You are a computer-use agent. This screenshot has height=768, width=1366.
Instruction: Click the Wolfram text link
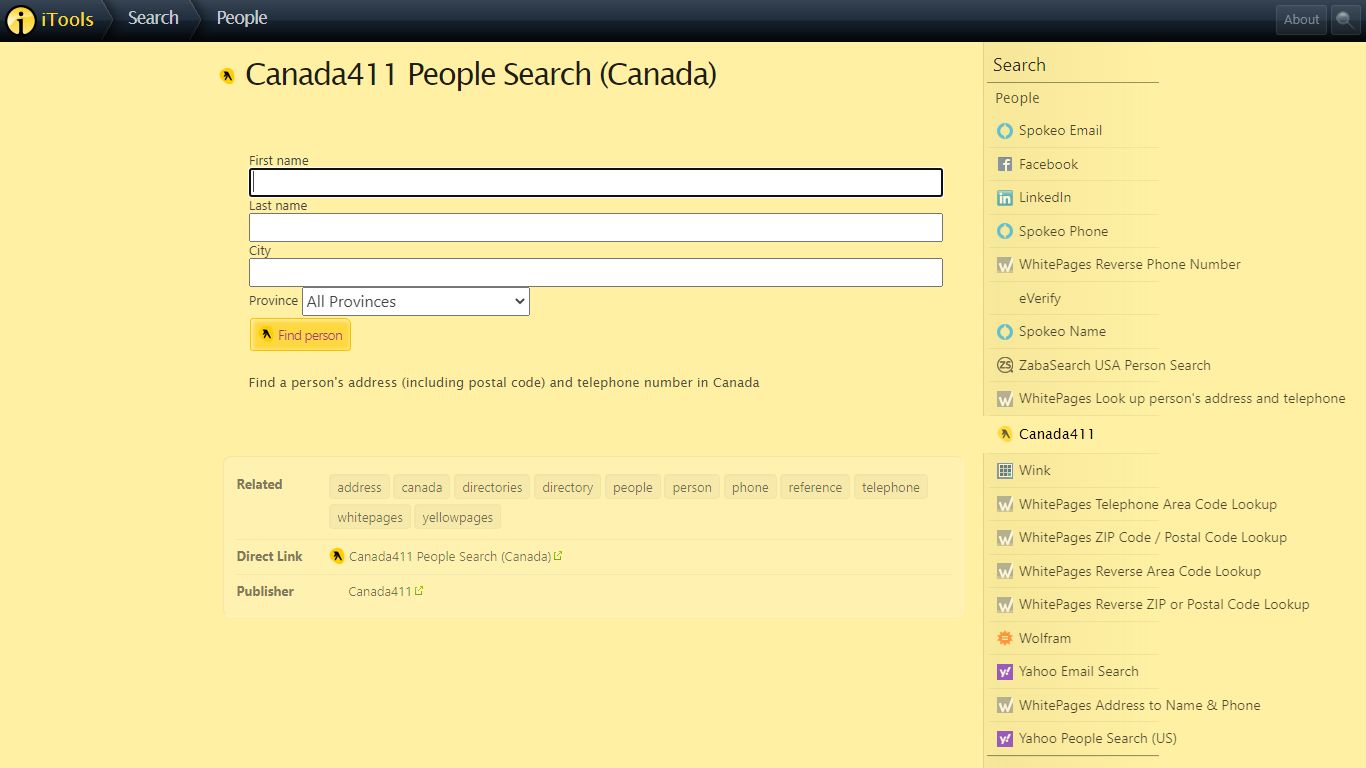1045,638
